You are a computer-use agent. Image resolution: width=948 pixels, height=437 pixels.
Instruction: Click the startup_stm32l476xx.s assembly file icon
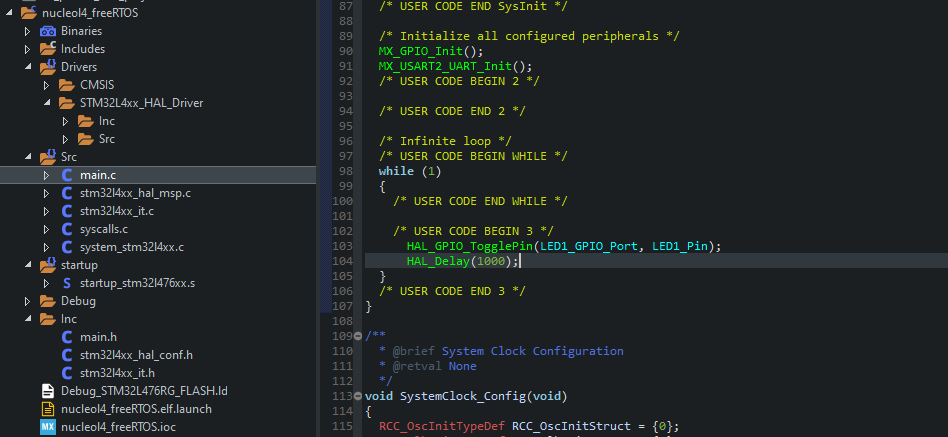67,283
